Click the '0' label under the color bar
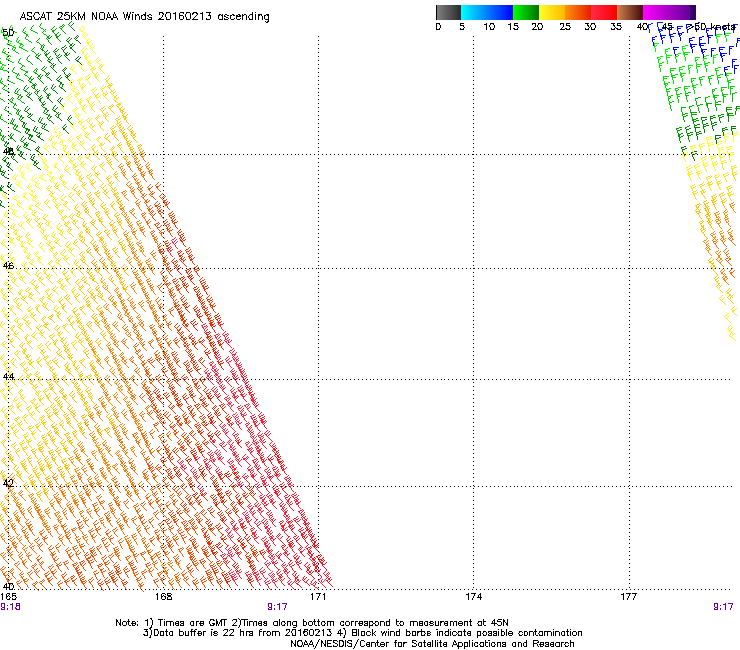This screenshot has height=650, width=740. tap(438, 27)
